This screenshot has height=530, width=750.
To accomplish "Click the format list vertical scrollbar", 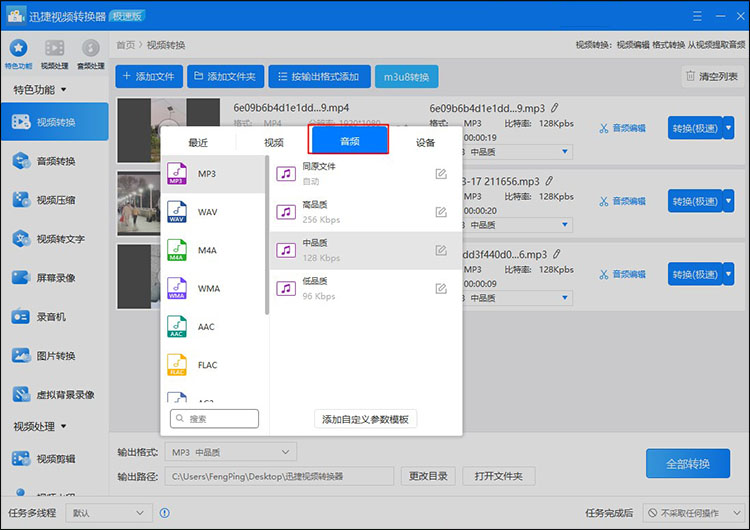I will click(x=267, y=235).
